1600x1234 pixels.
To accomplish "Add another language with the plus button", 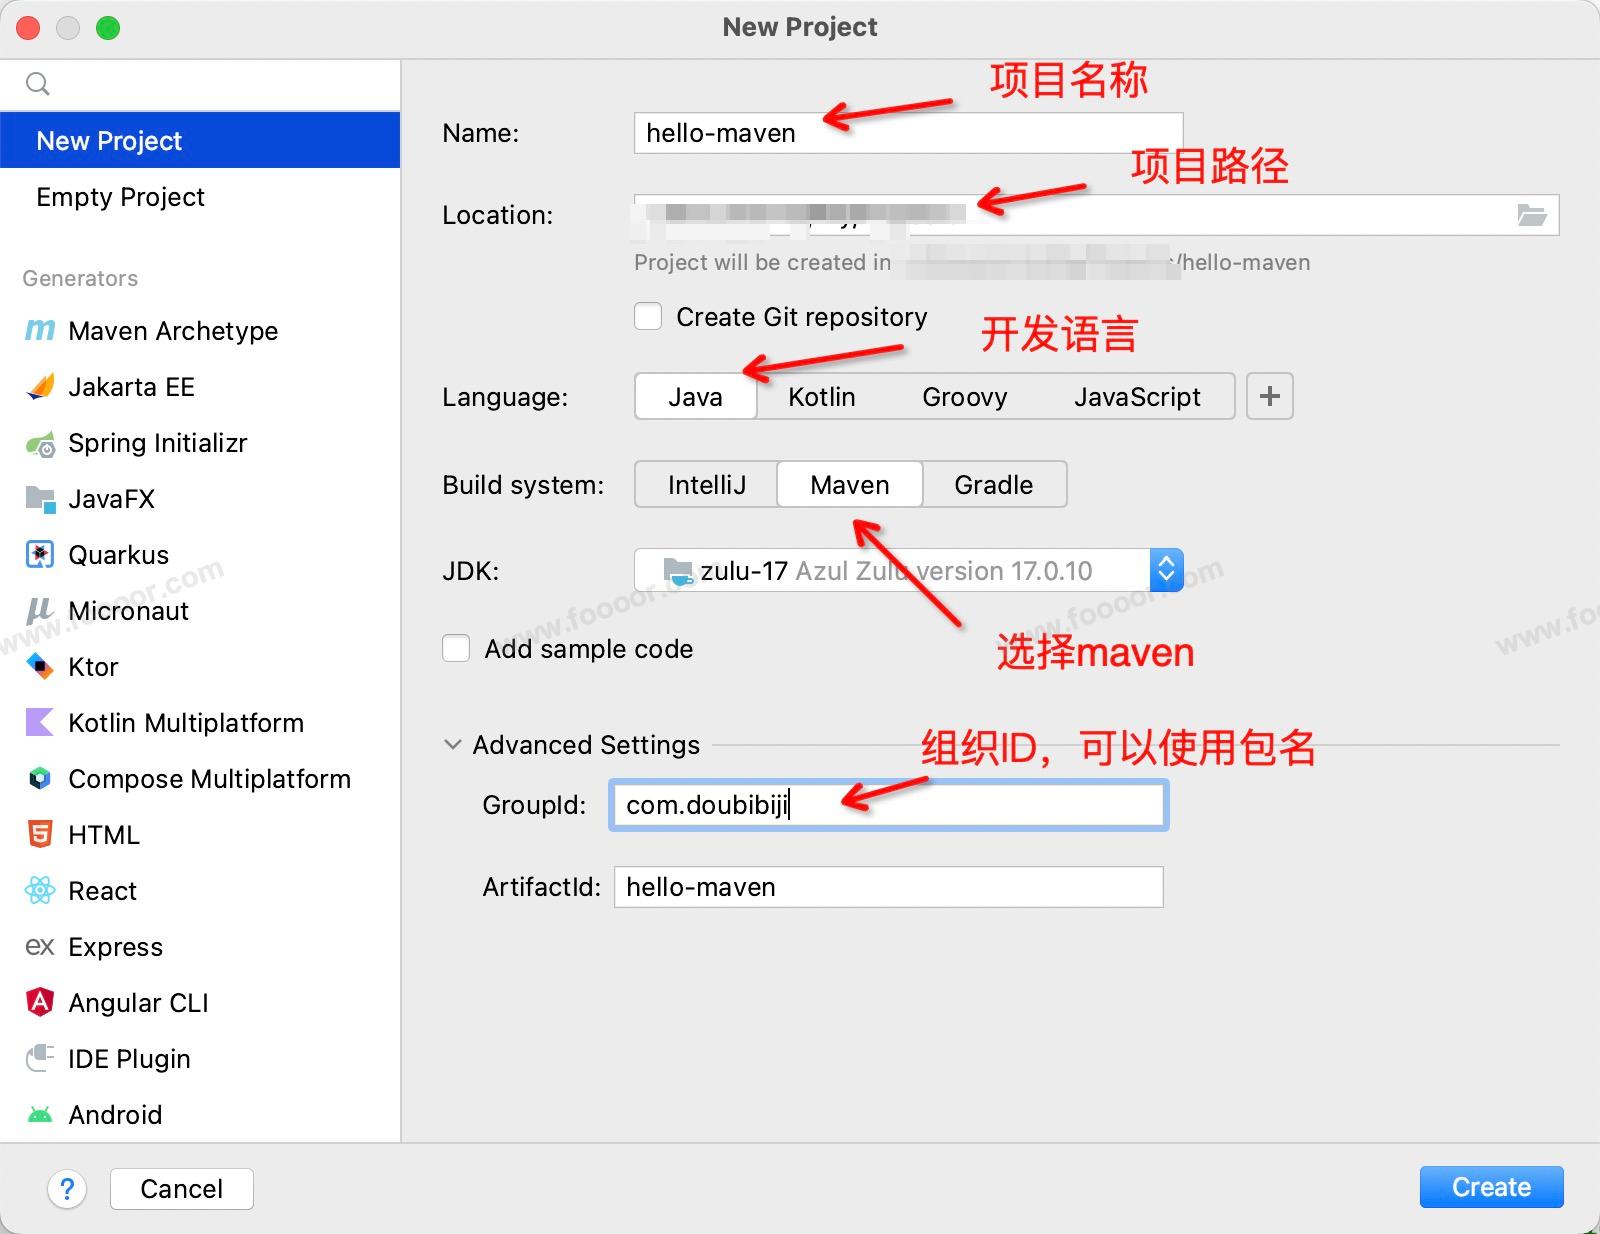I will [1269, 397].
